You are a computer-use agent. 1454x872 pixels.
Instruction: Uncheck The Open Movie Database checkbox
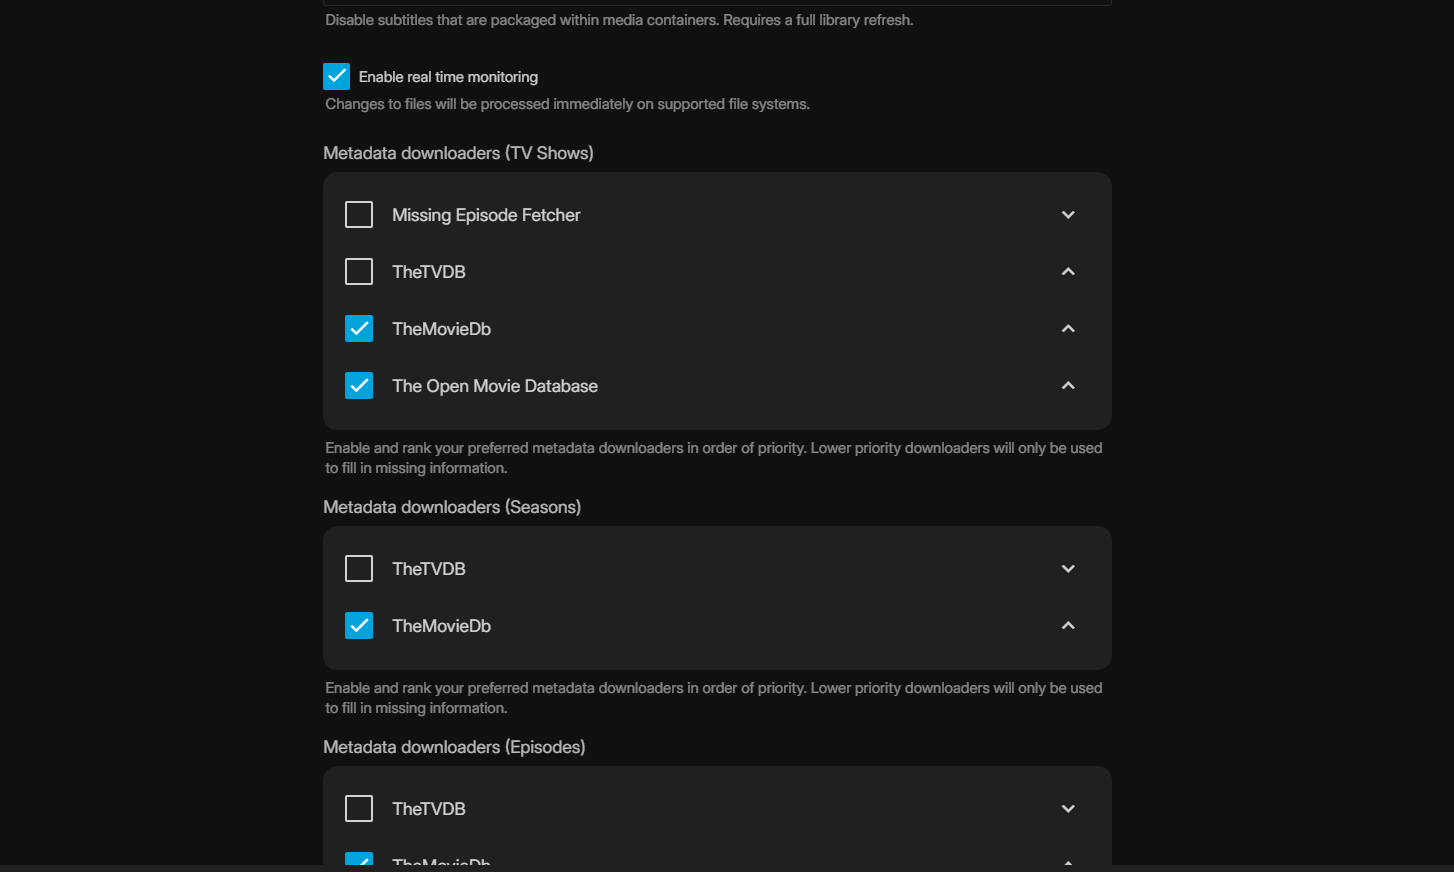(359, 386)
